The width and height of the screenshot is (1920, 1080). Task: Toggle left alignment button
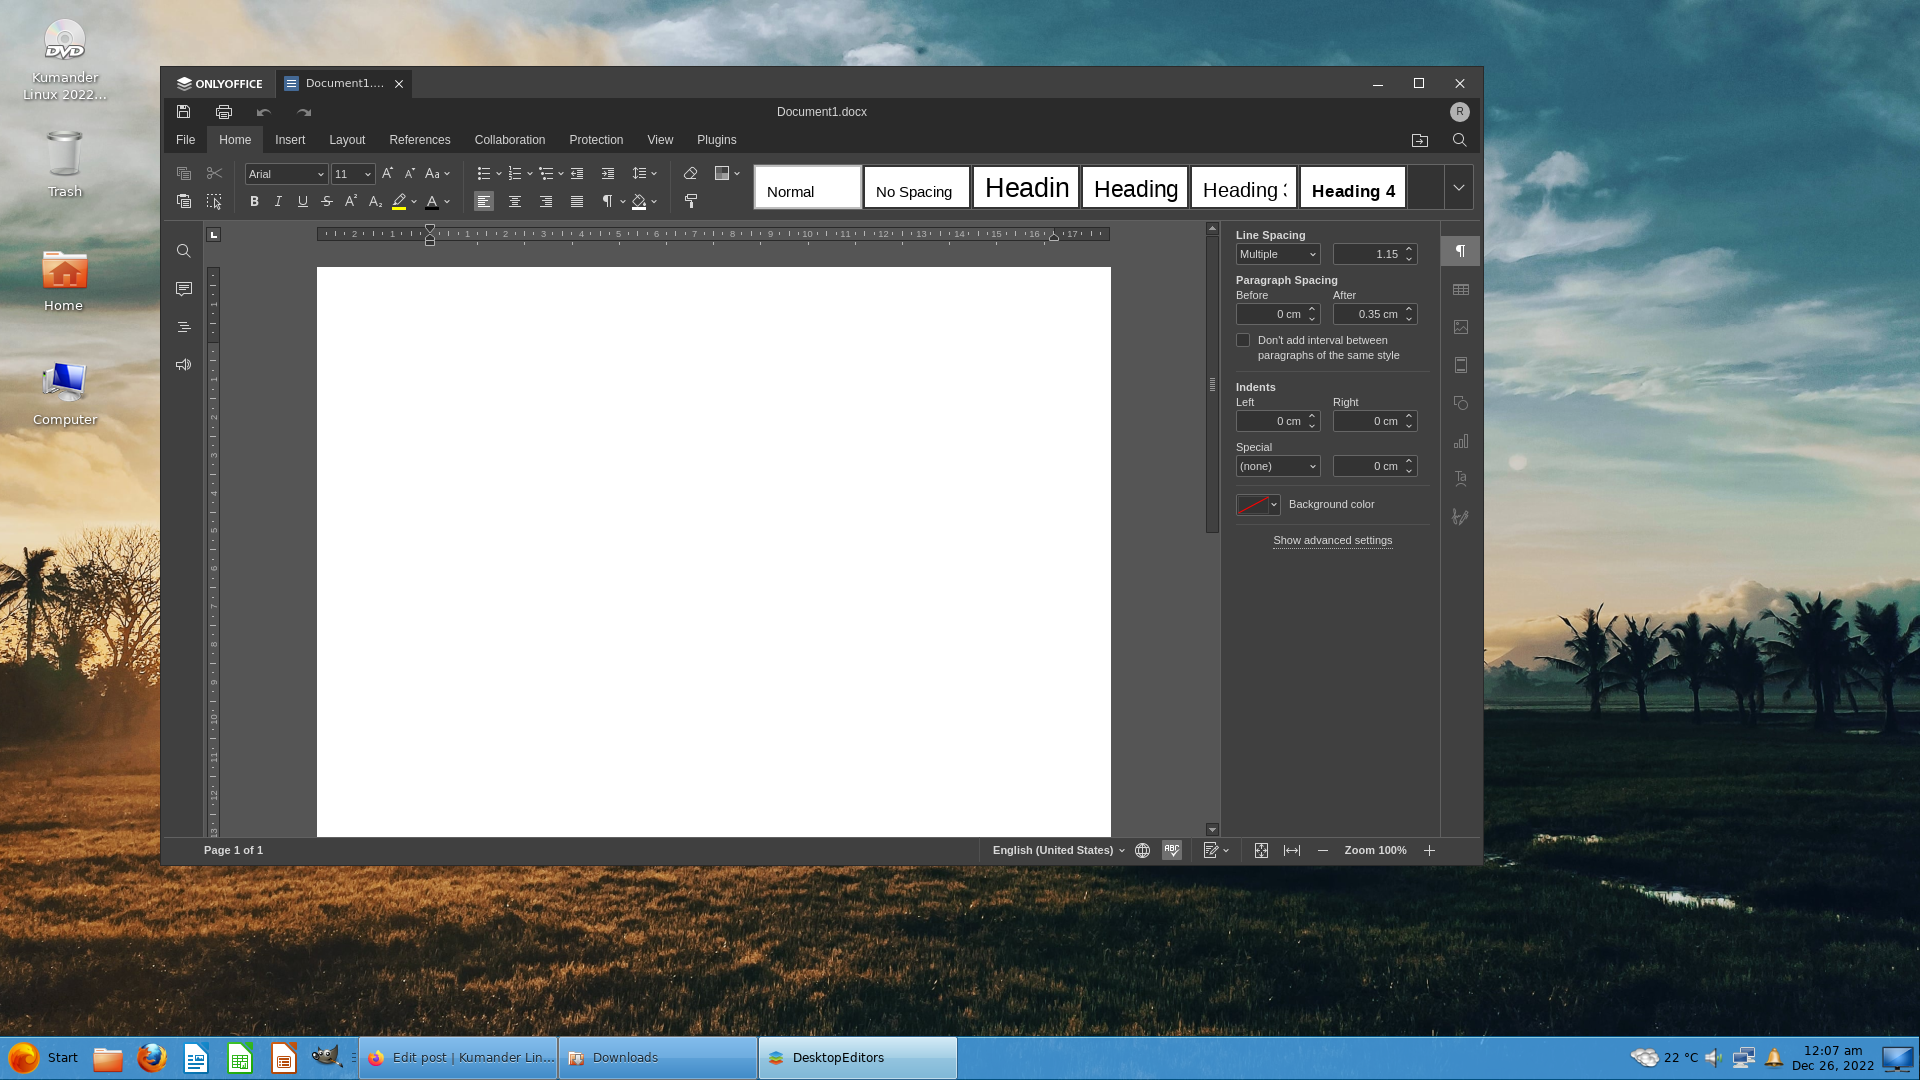pyautogui.click(x=484, y=201)
